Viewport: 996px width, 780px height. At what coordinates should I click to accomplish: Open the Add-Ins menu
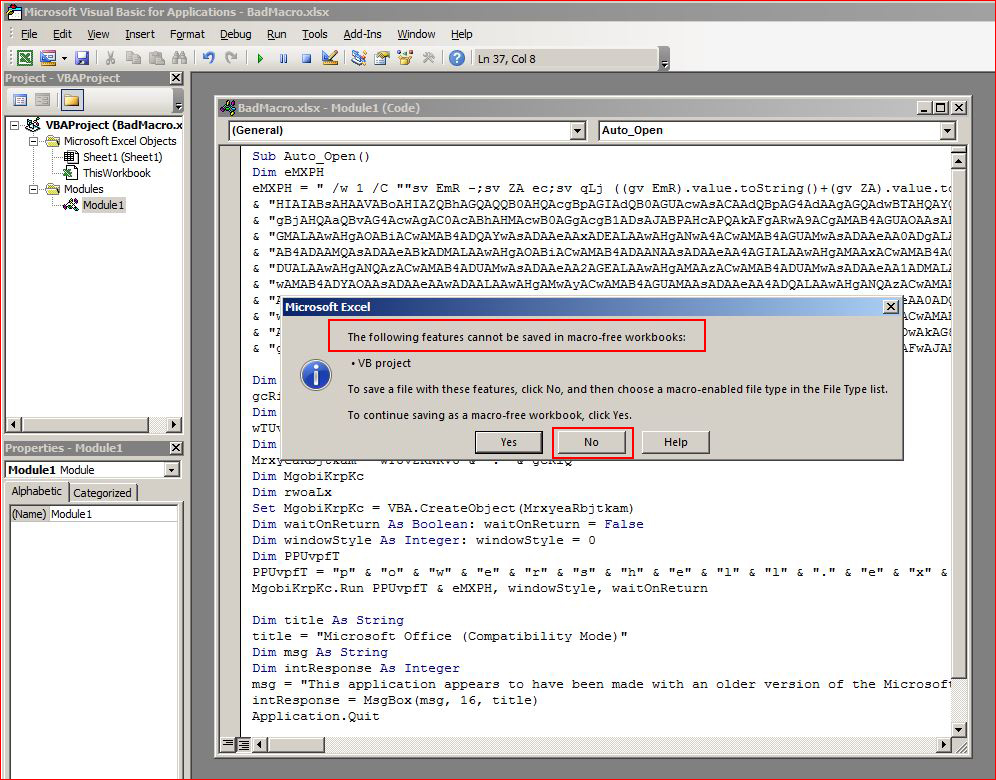click(363, 34)
